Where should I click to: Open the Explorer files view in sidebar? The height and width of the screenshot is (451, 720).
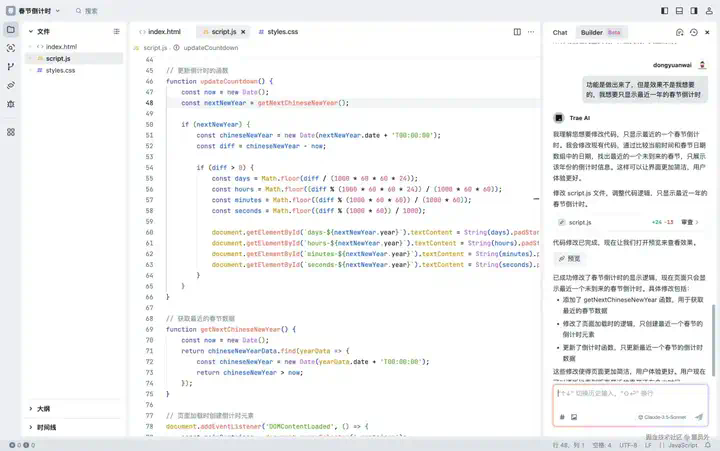point(11,30)
